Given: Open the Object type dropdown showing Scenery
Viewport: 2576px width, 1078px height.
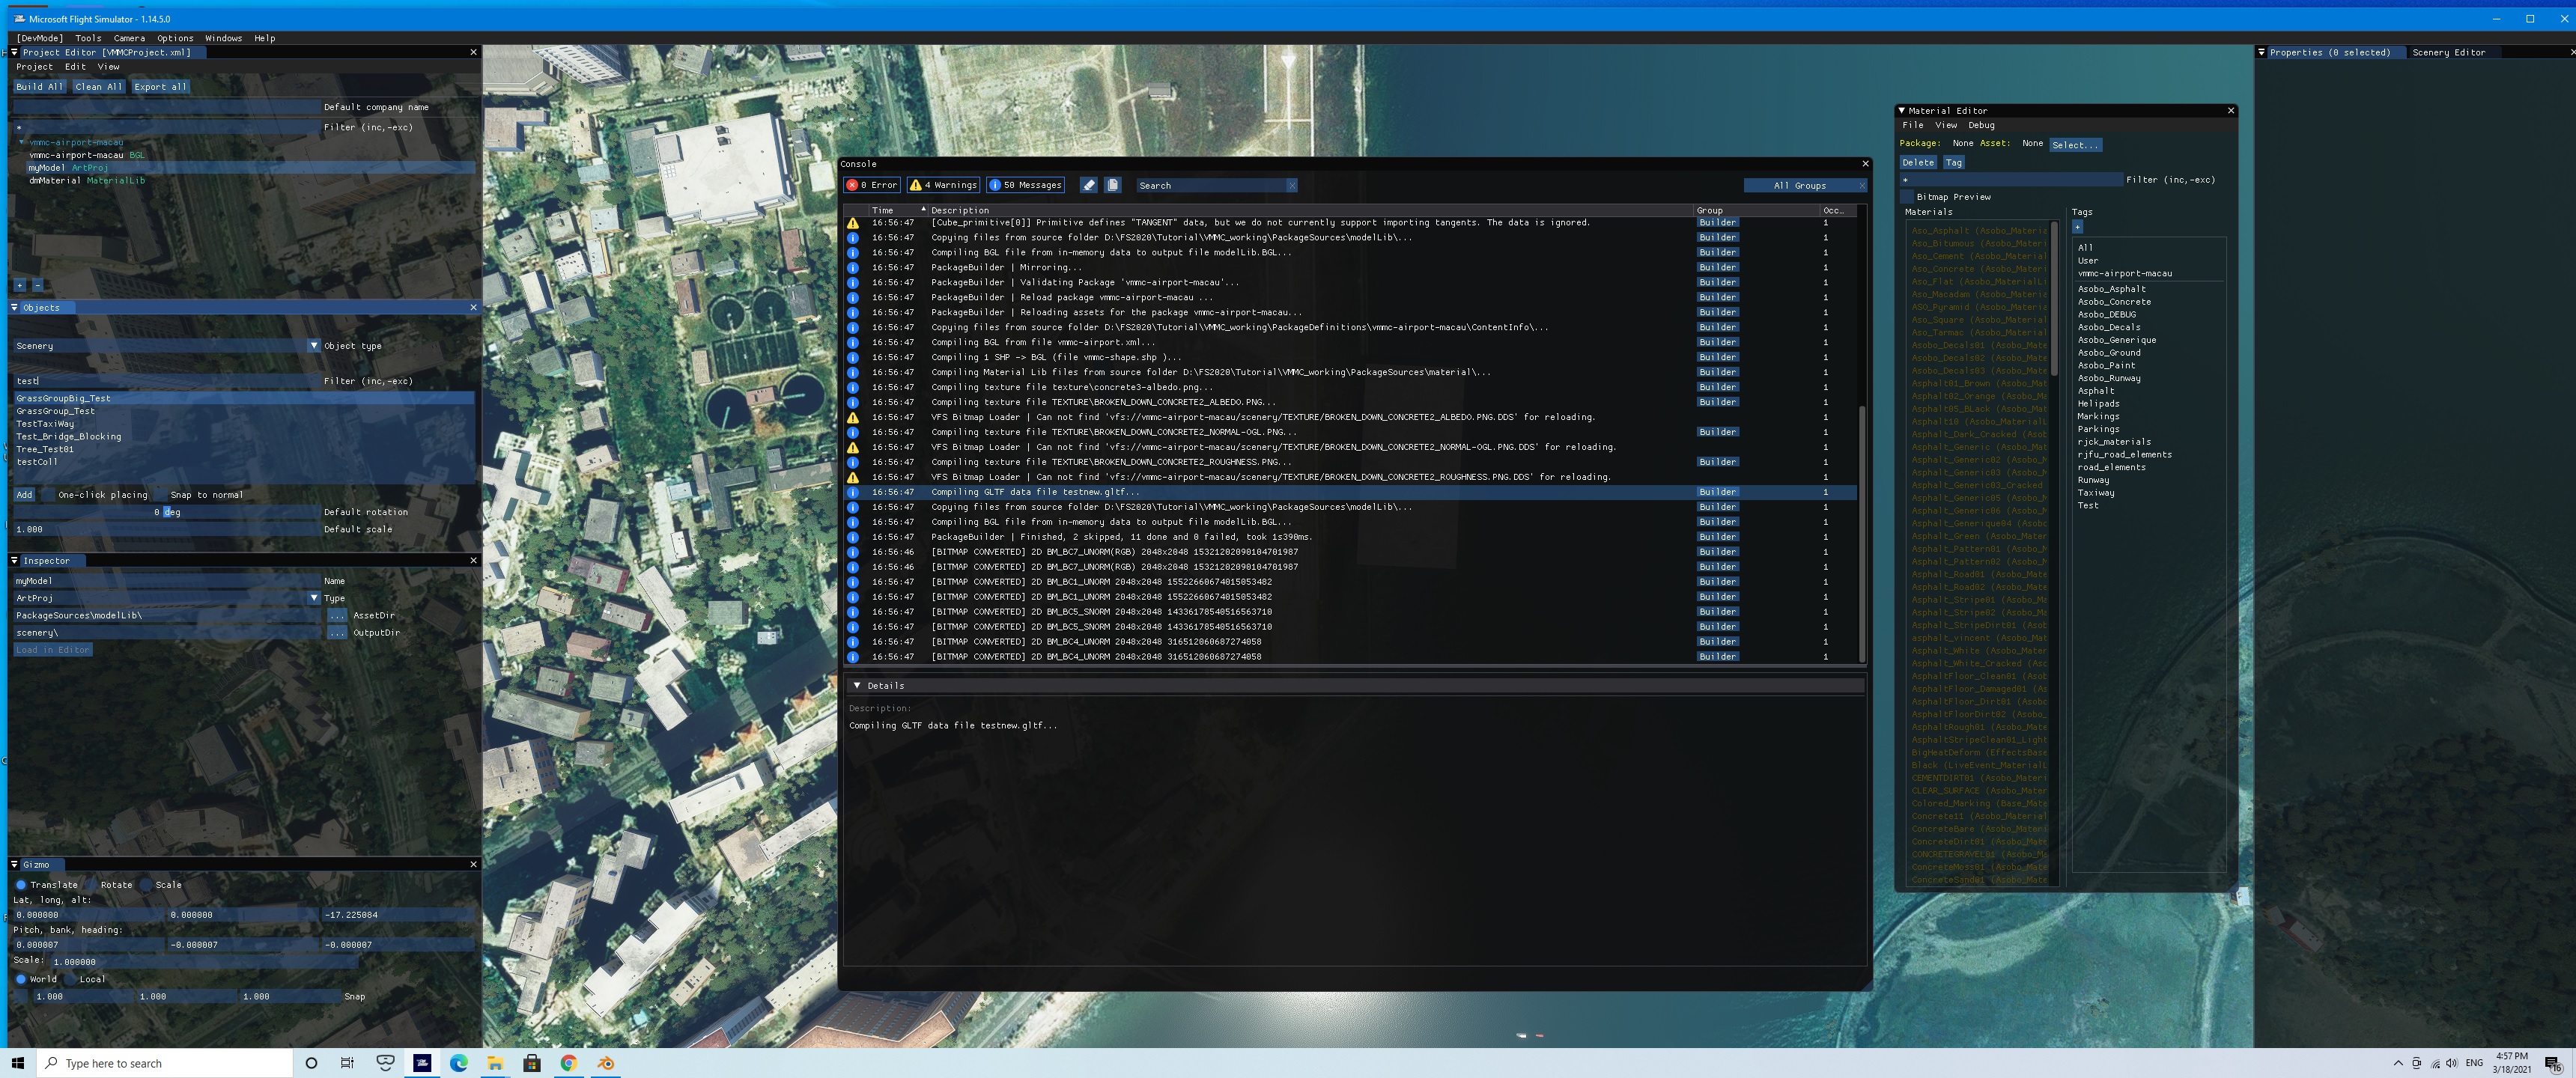Looking at the screenshot, I should point(167,346).
